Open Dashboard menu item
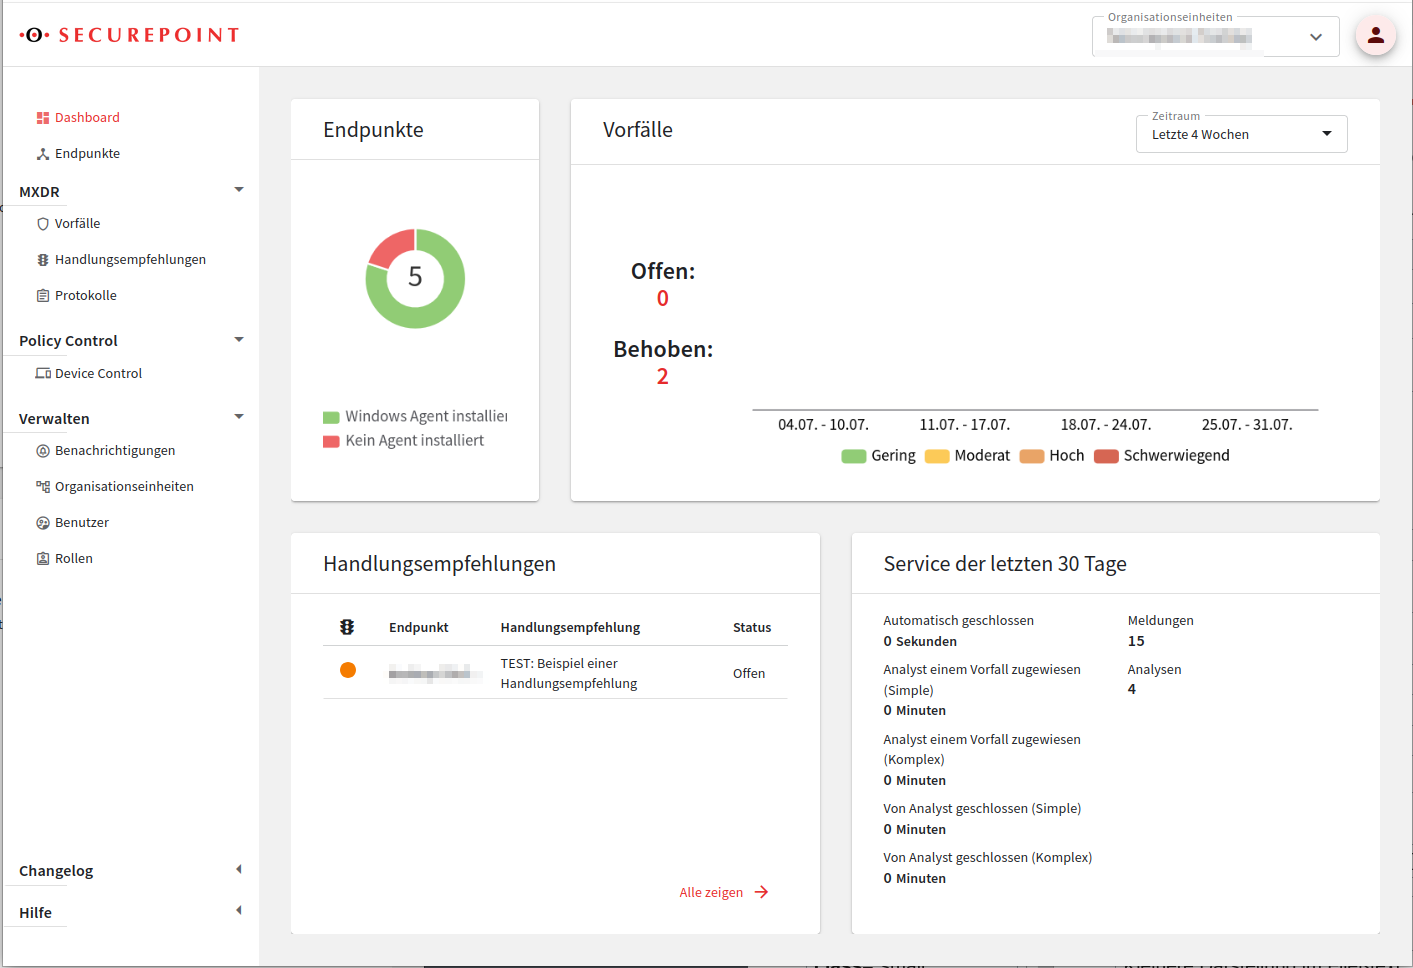Screen dimensions: 1413x968 click(x=87, y=118)
